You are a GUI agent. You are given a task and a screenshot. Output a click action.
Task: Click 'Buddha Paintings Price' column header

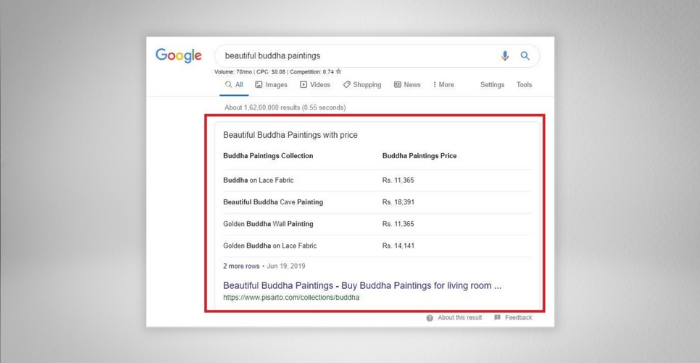tap(419, 156)
